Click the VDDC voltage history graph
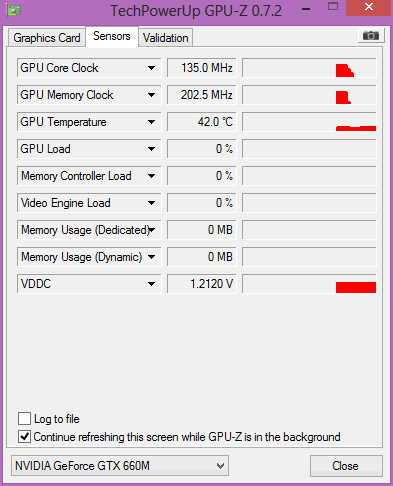The width and height of the screenshot is (393, 486). coord(309,284)
